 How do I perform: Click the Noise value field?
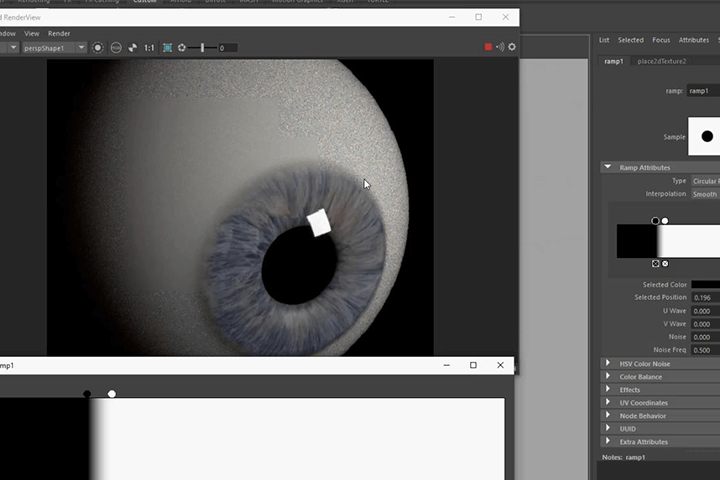coord(706,337)
